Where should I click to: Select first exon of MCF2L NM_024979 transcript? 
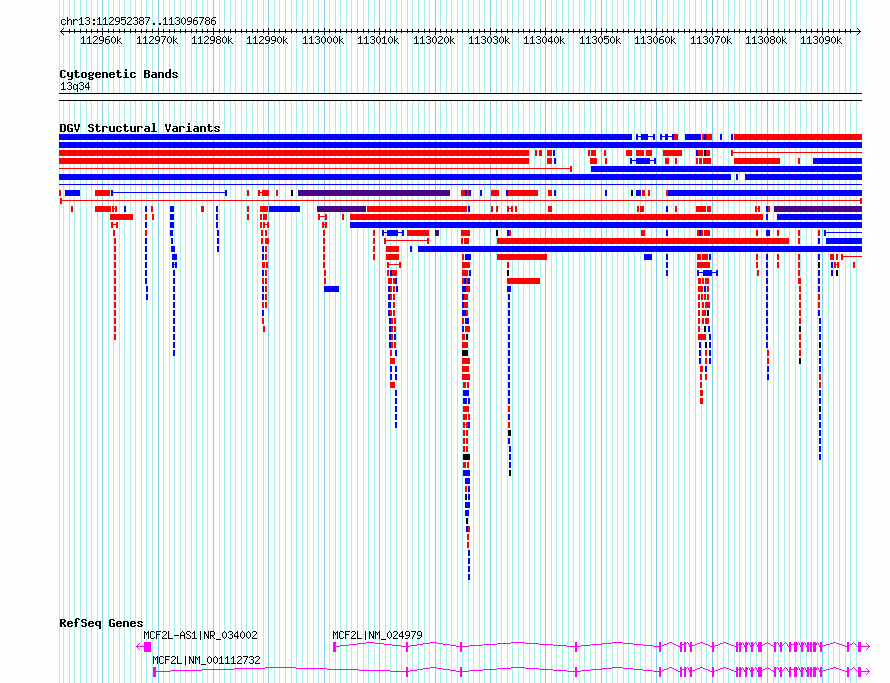point(334,647)
